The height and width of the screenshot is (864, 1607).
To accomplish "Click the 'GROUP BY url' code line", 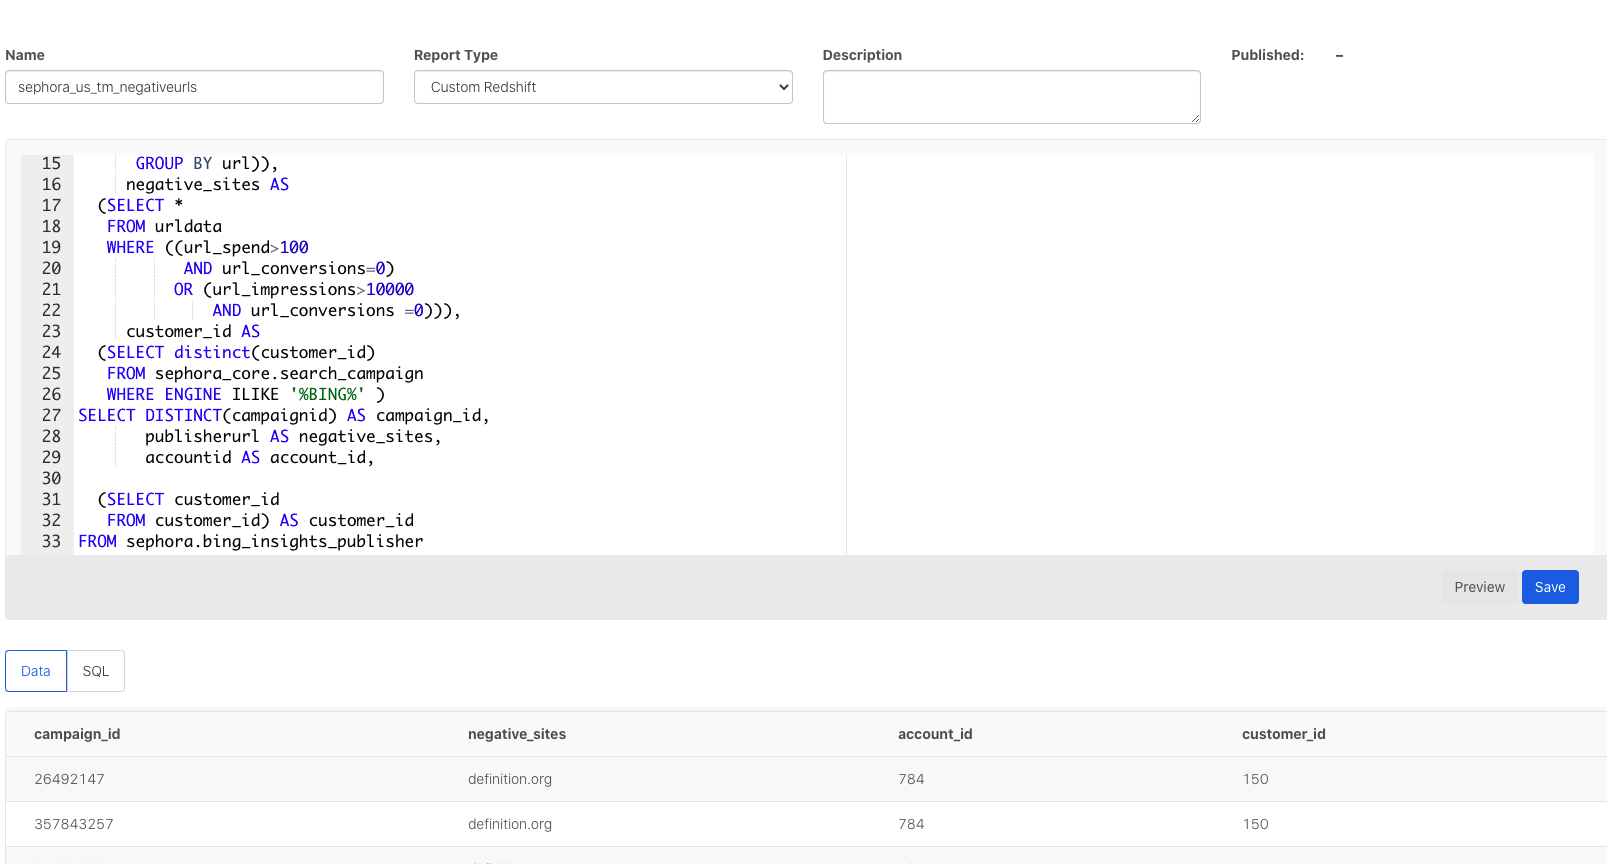I will (x=207, y=163).
